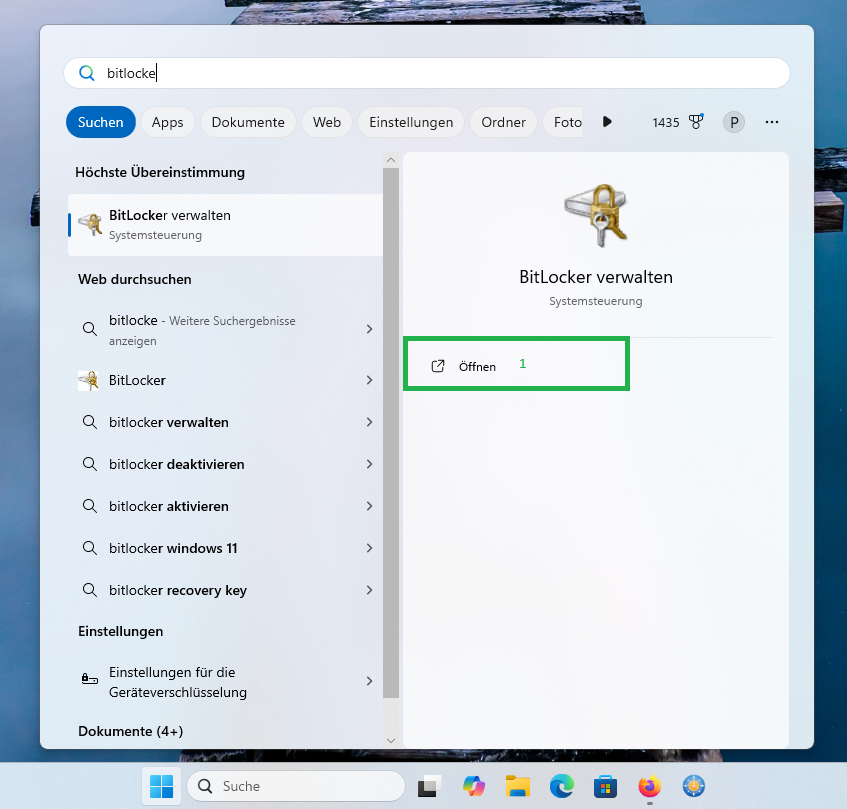Image resolution: width=847 pixels, height=809 pixels.
Task: Select bitlocker verwalten web suggestion
Action: click(225, 422)
